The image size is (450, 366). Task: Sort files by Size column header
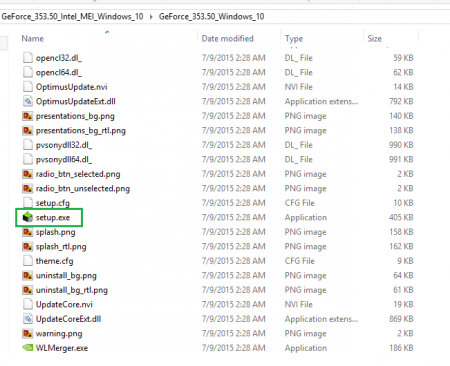click(x=375, y=39)
